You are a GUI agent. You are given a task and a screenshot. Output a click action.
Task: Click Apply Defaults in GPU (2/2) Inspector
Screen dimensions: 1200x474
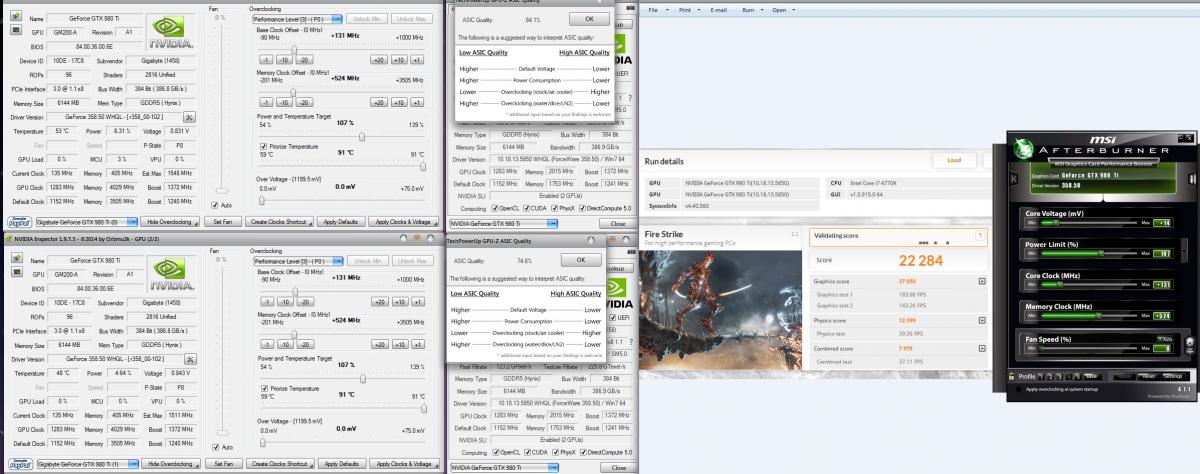(342, 463)
